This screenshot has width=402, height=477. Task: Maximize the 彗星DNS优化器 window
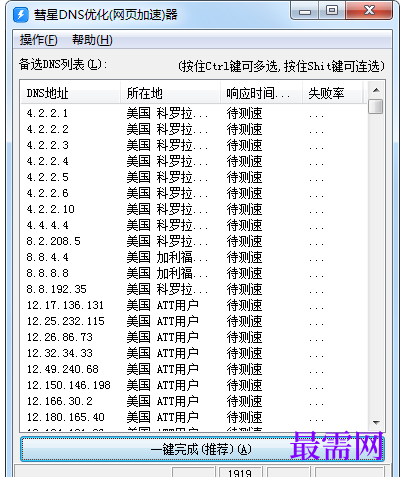click(332, 11)
